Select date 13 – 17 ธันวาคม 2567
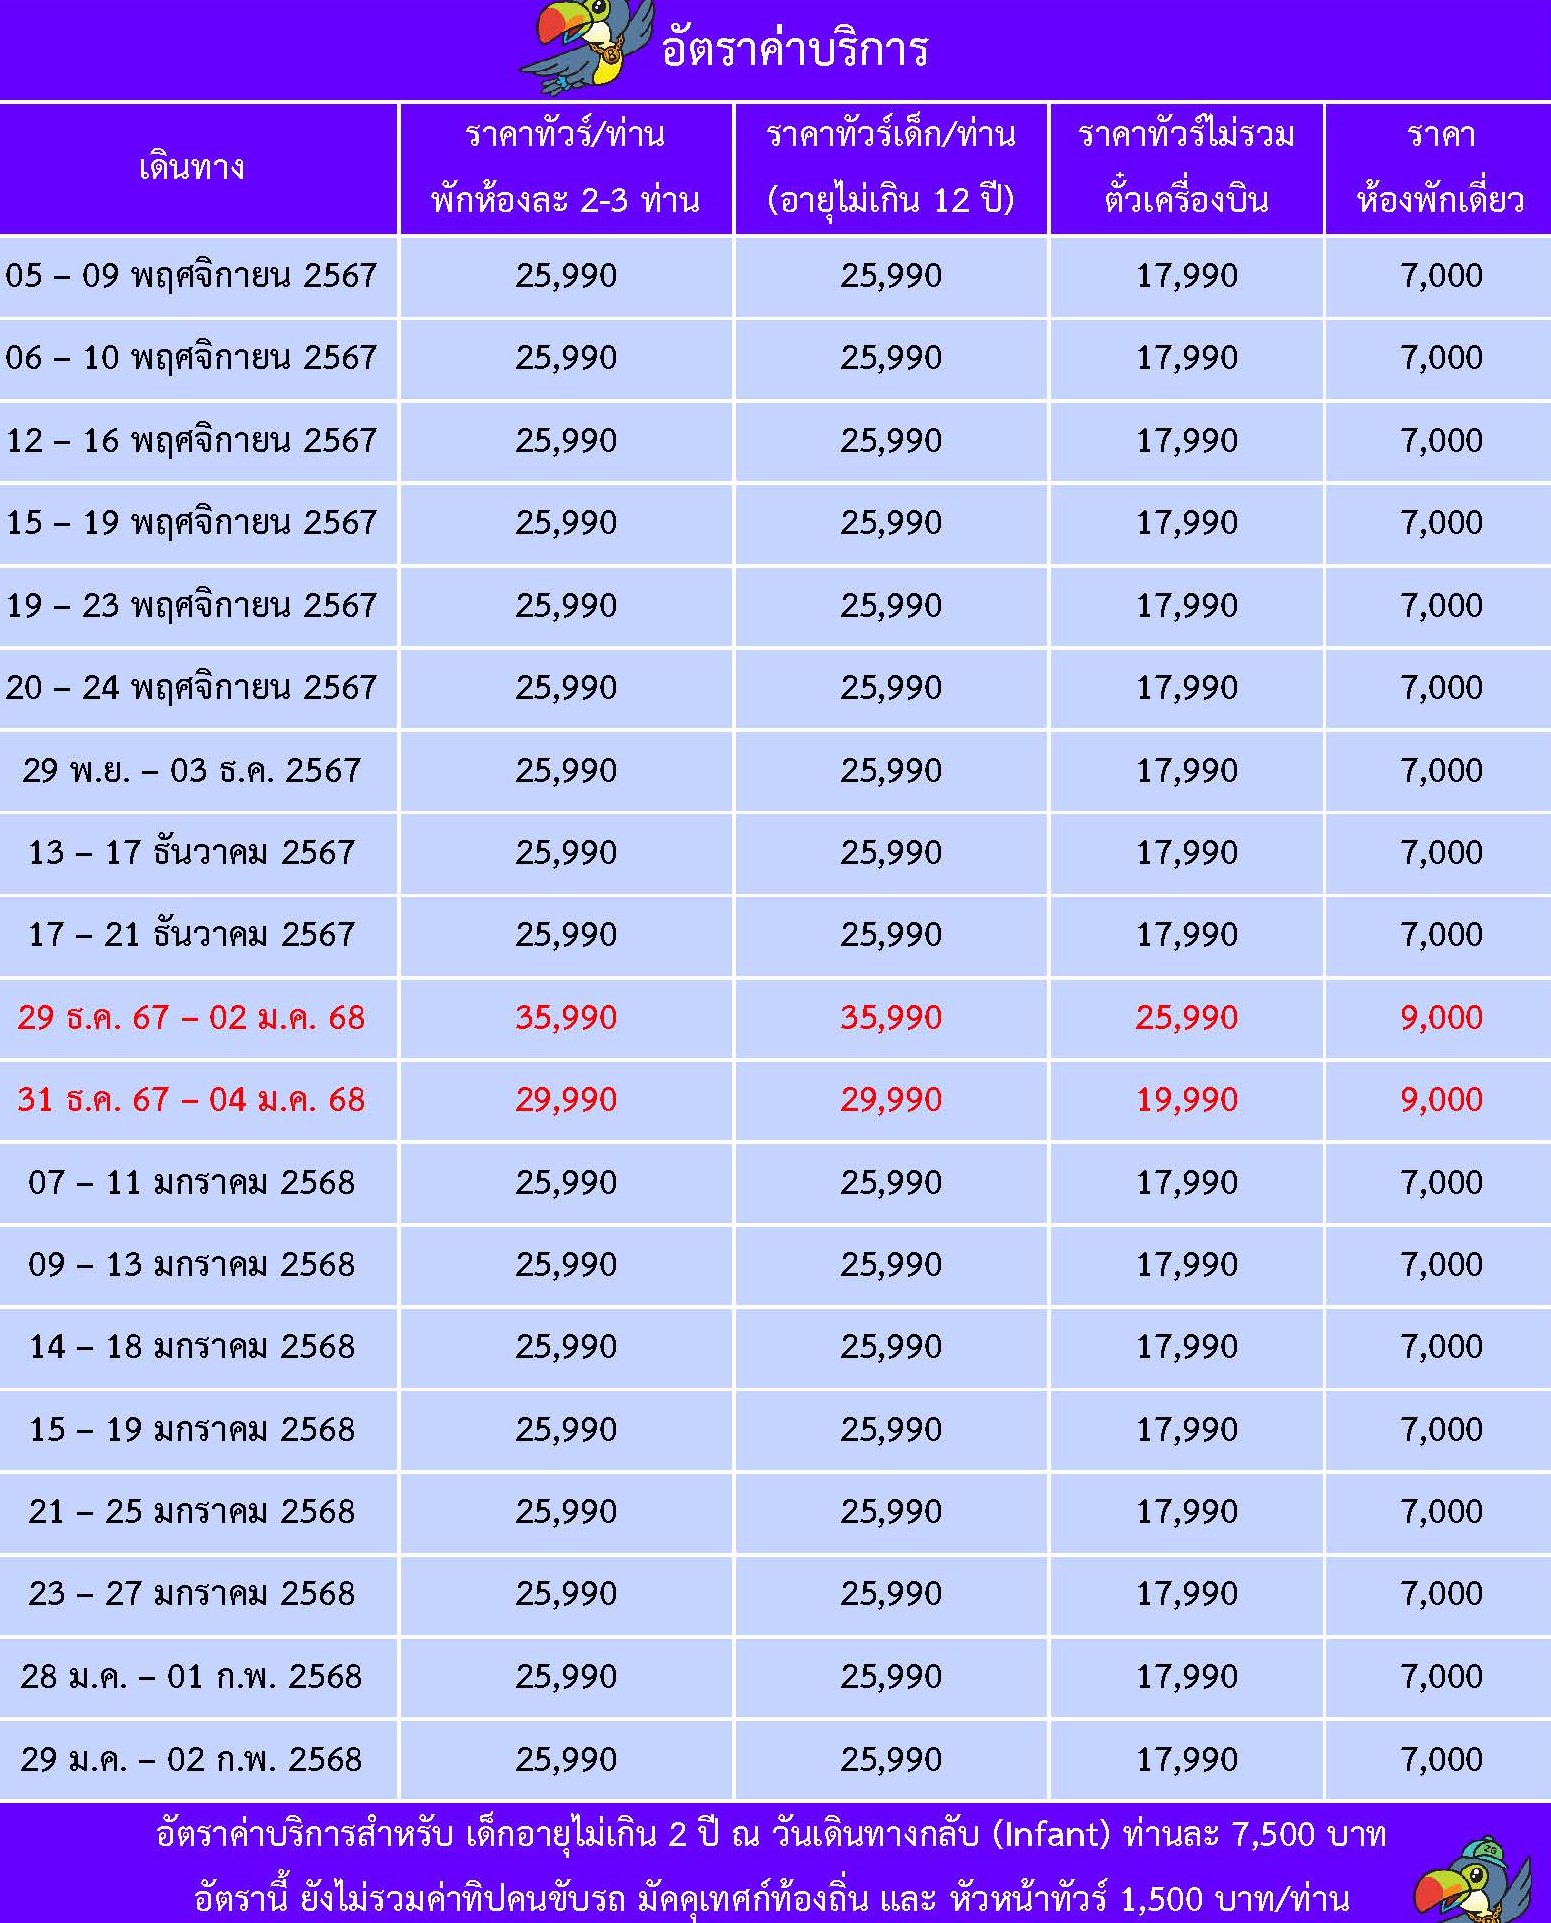Viewport: 1551px width, 1923px height. click(191, 852)
